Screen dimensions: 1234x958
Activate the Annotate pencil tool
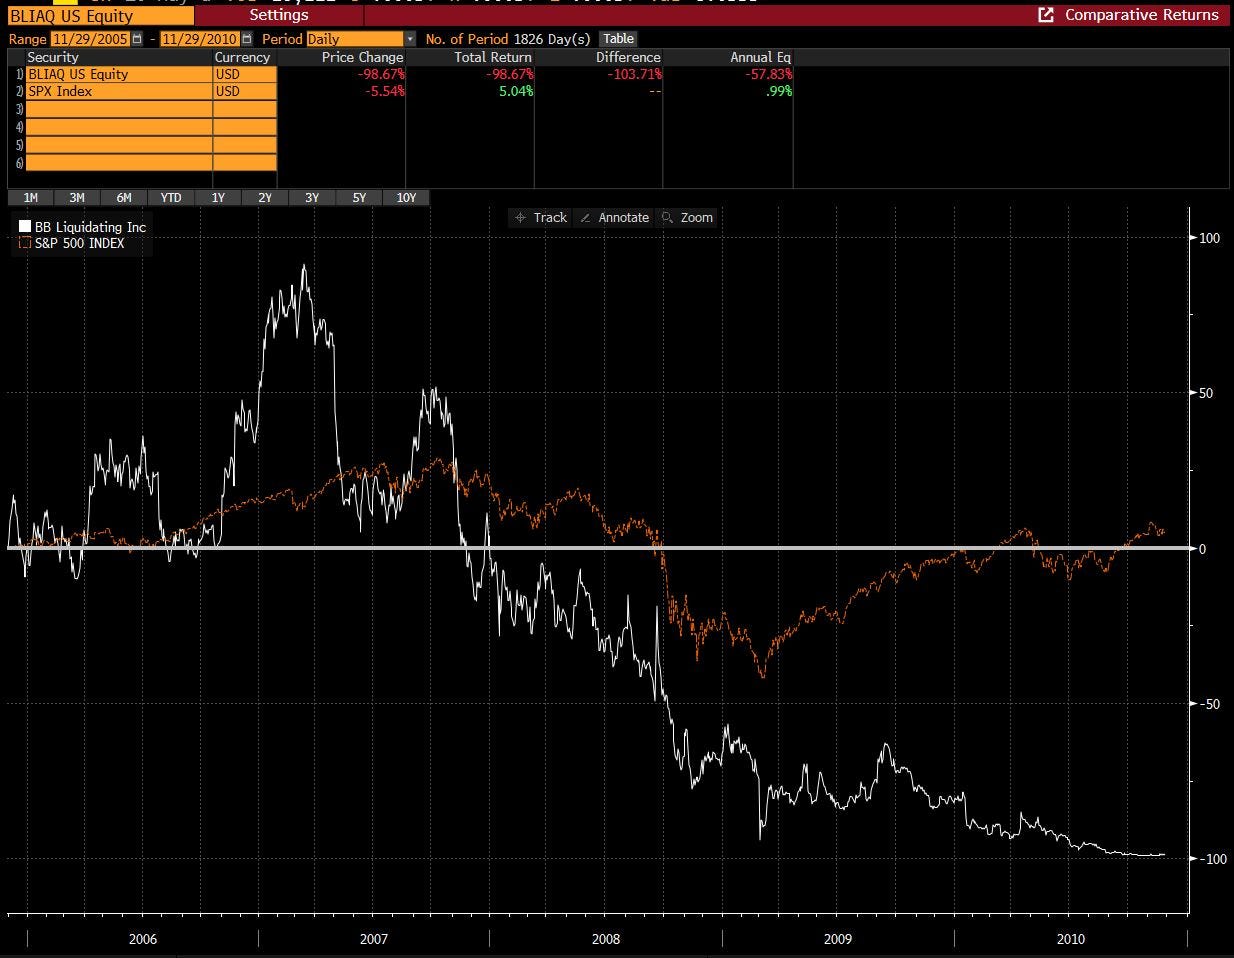point(614,217)
